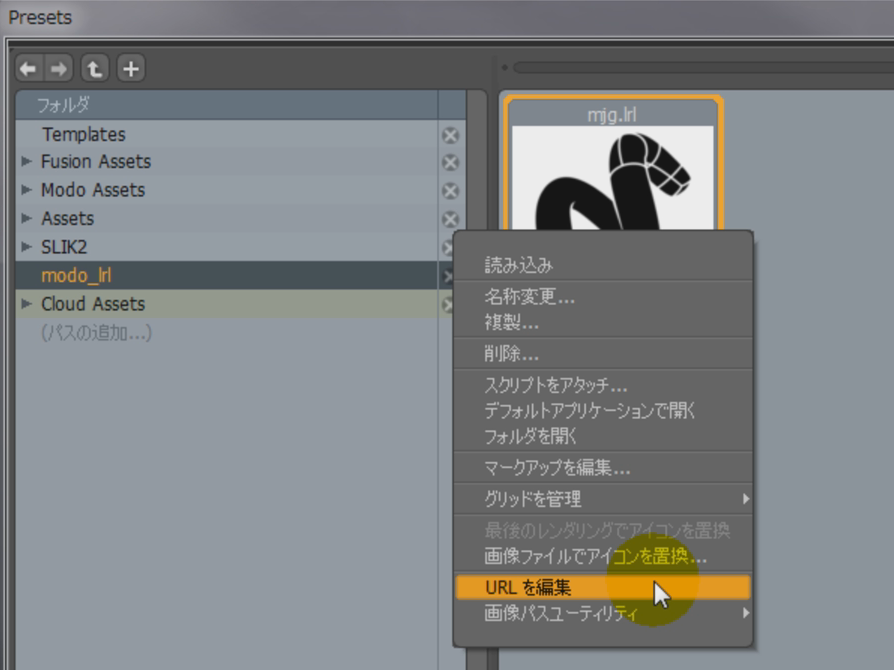Viewport: 894px width, 670px height.
Task: Select 名称変更... in the context menu
Action: click(x=530, y=297)
